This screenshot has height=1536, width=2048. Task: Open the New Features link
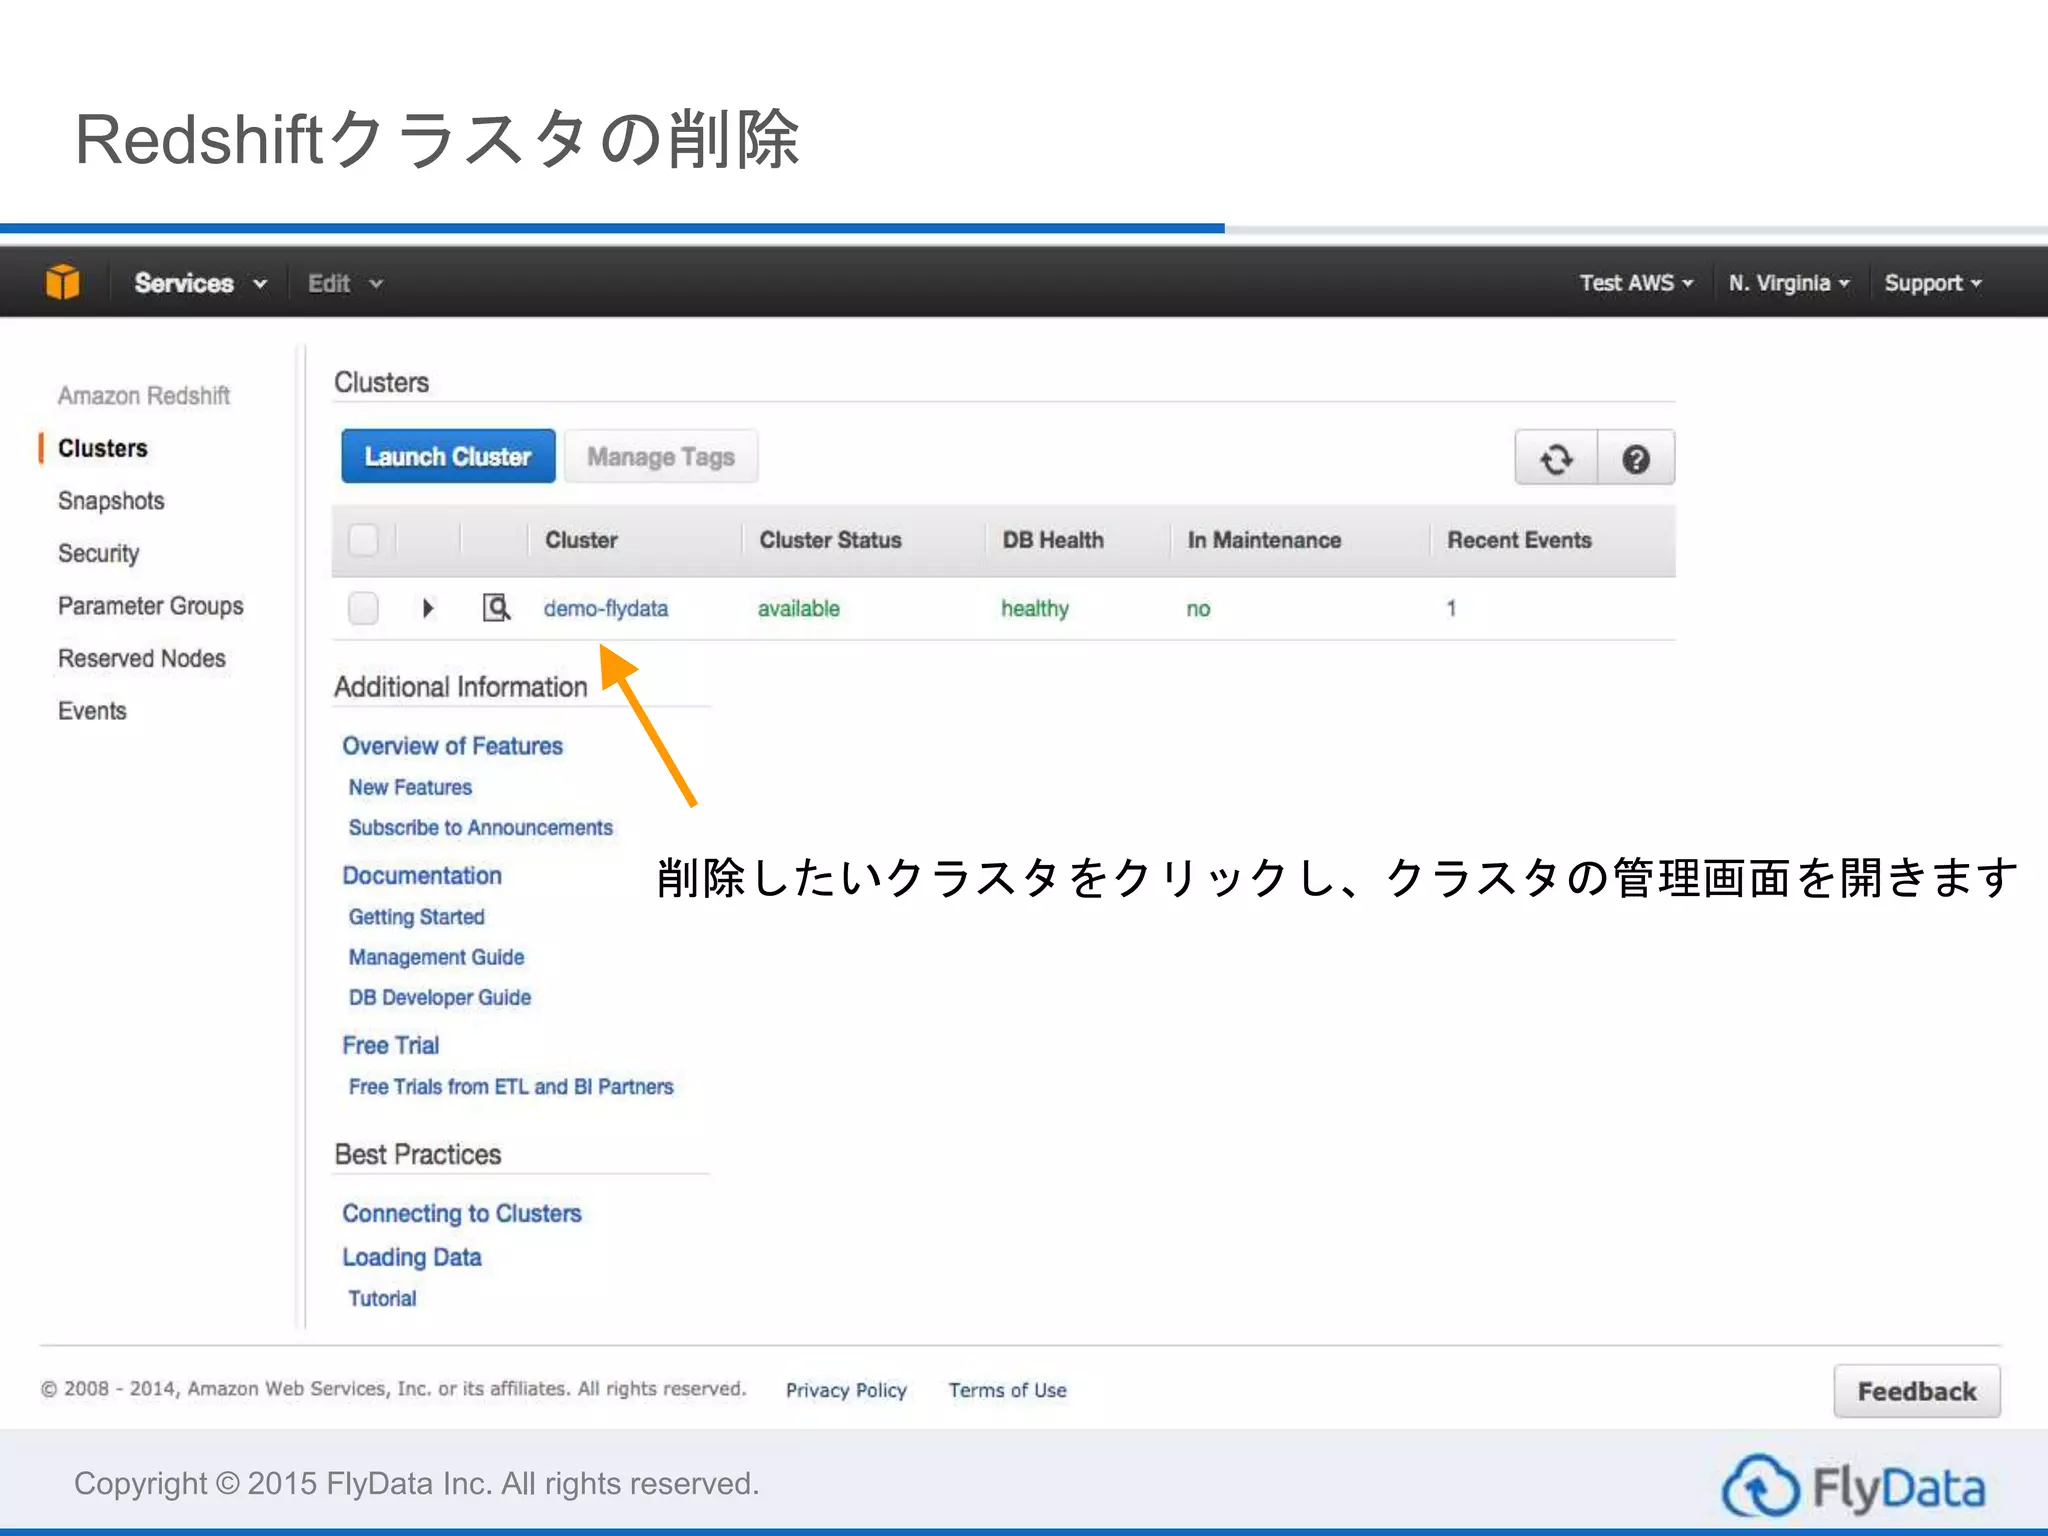(x=410, y=787)
